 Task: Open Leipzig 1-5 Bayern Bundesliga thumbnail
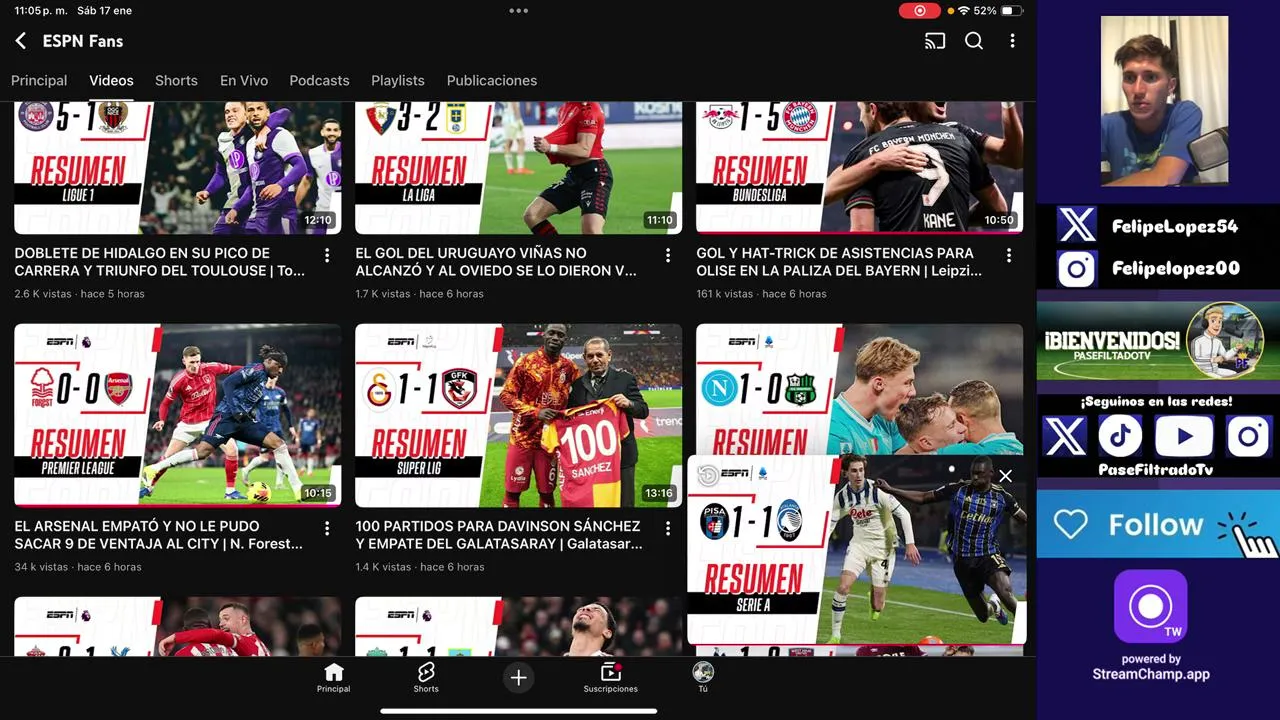pyautogui.click(x=859, y=168)
